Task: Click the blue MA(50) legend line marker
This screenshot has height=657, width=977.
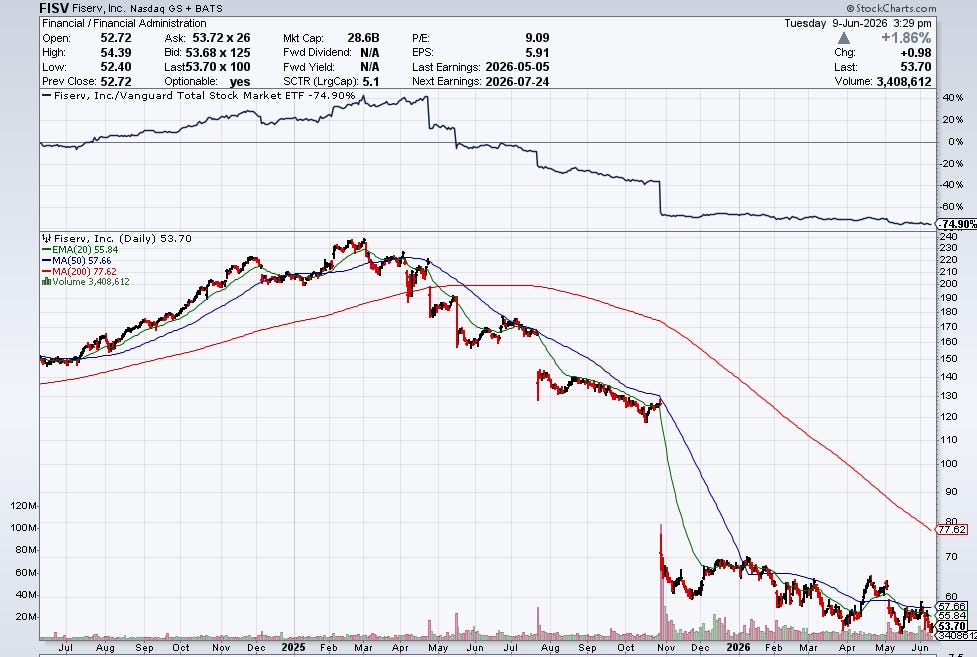Action: tap(47, 261)
